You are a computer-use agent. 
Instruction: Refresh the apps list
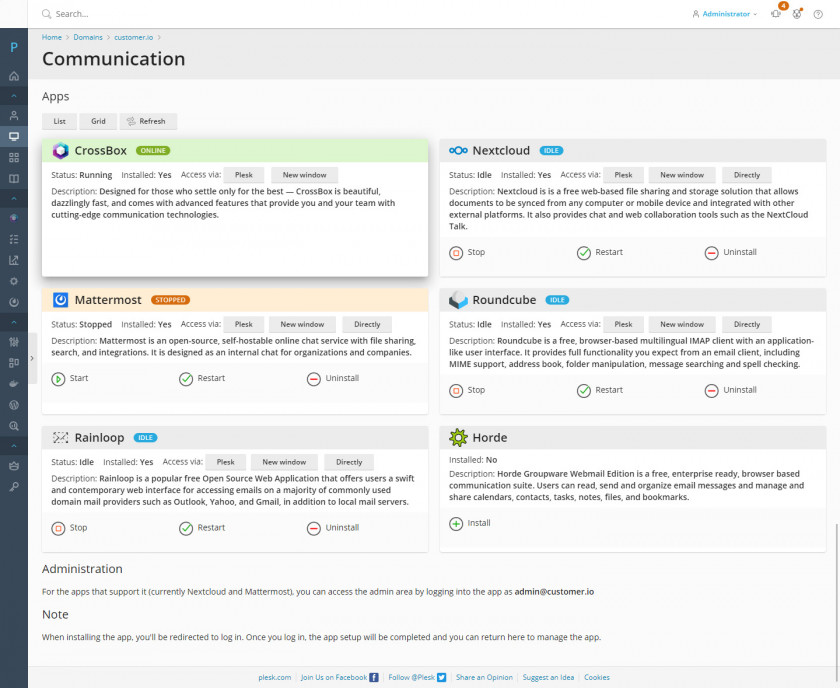pos(148,121)
